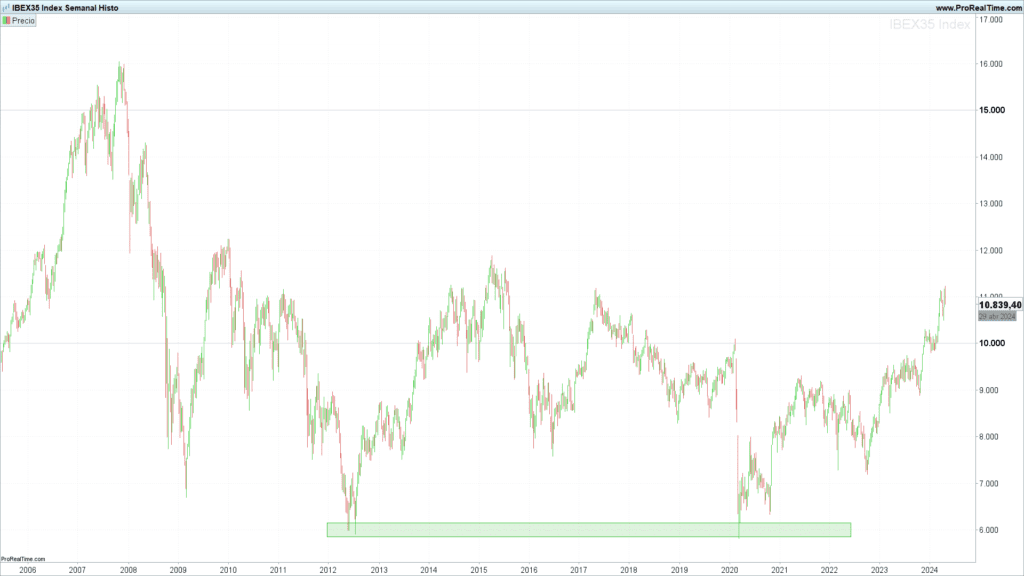Click the 2015 year on time axis
This screenshot has width=1024, height=576.
(479, 570)
